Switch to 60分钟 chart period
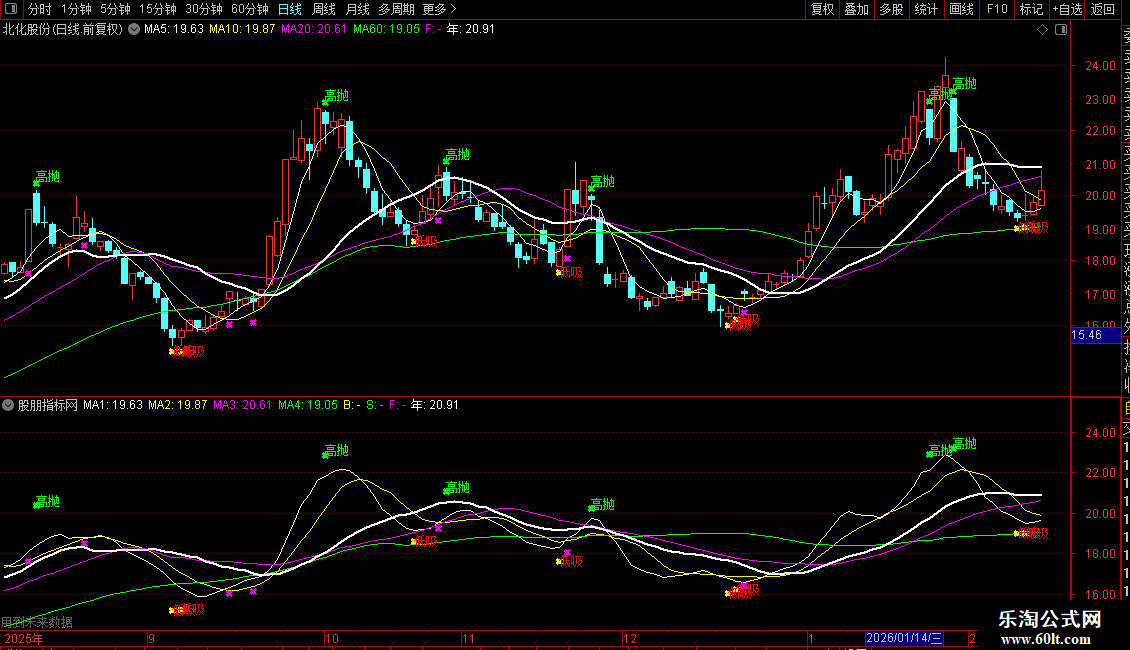This screenshot has height=650, width=1130. (x=249, y=9)
